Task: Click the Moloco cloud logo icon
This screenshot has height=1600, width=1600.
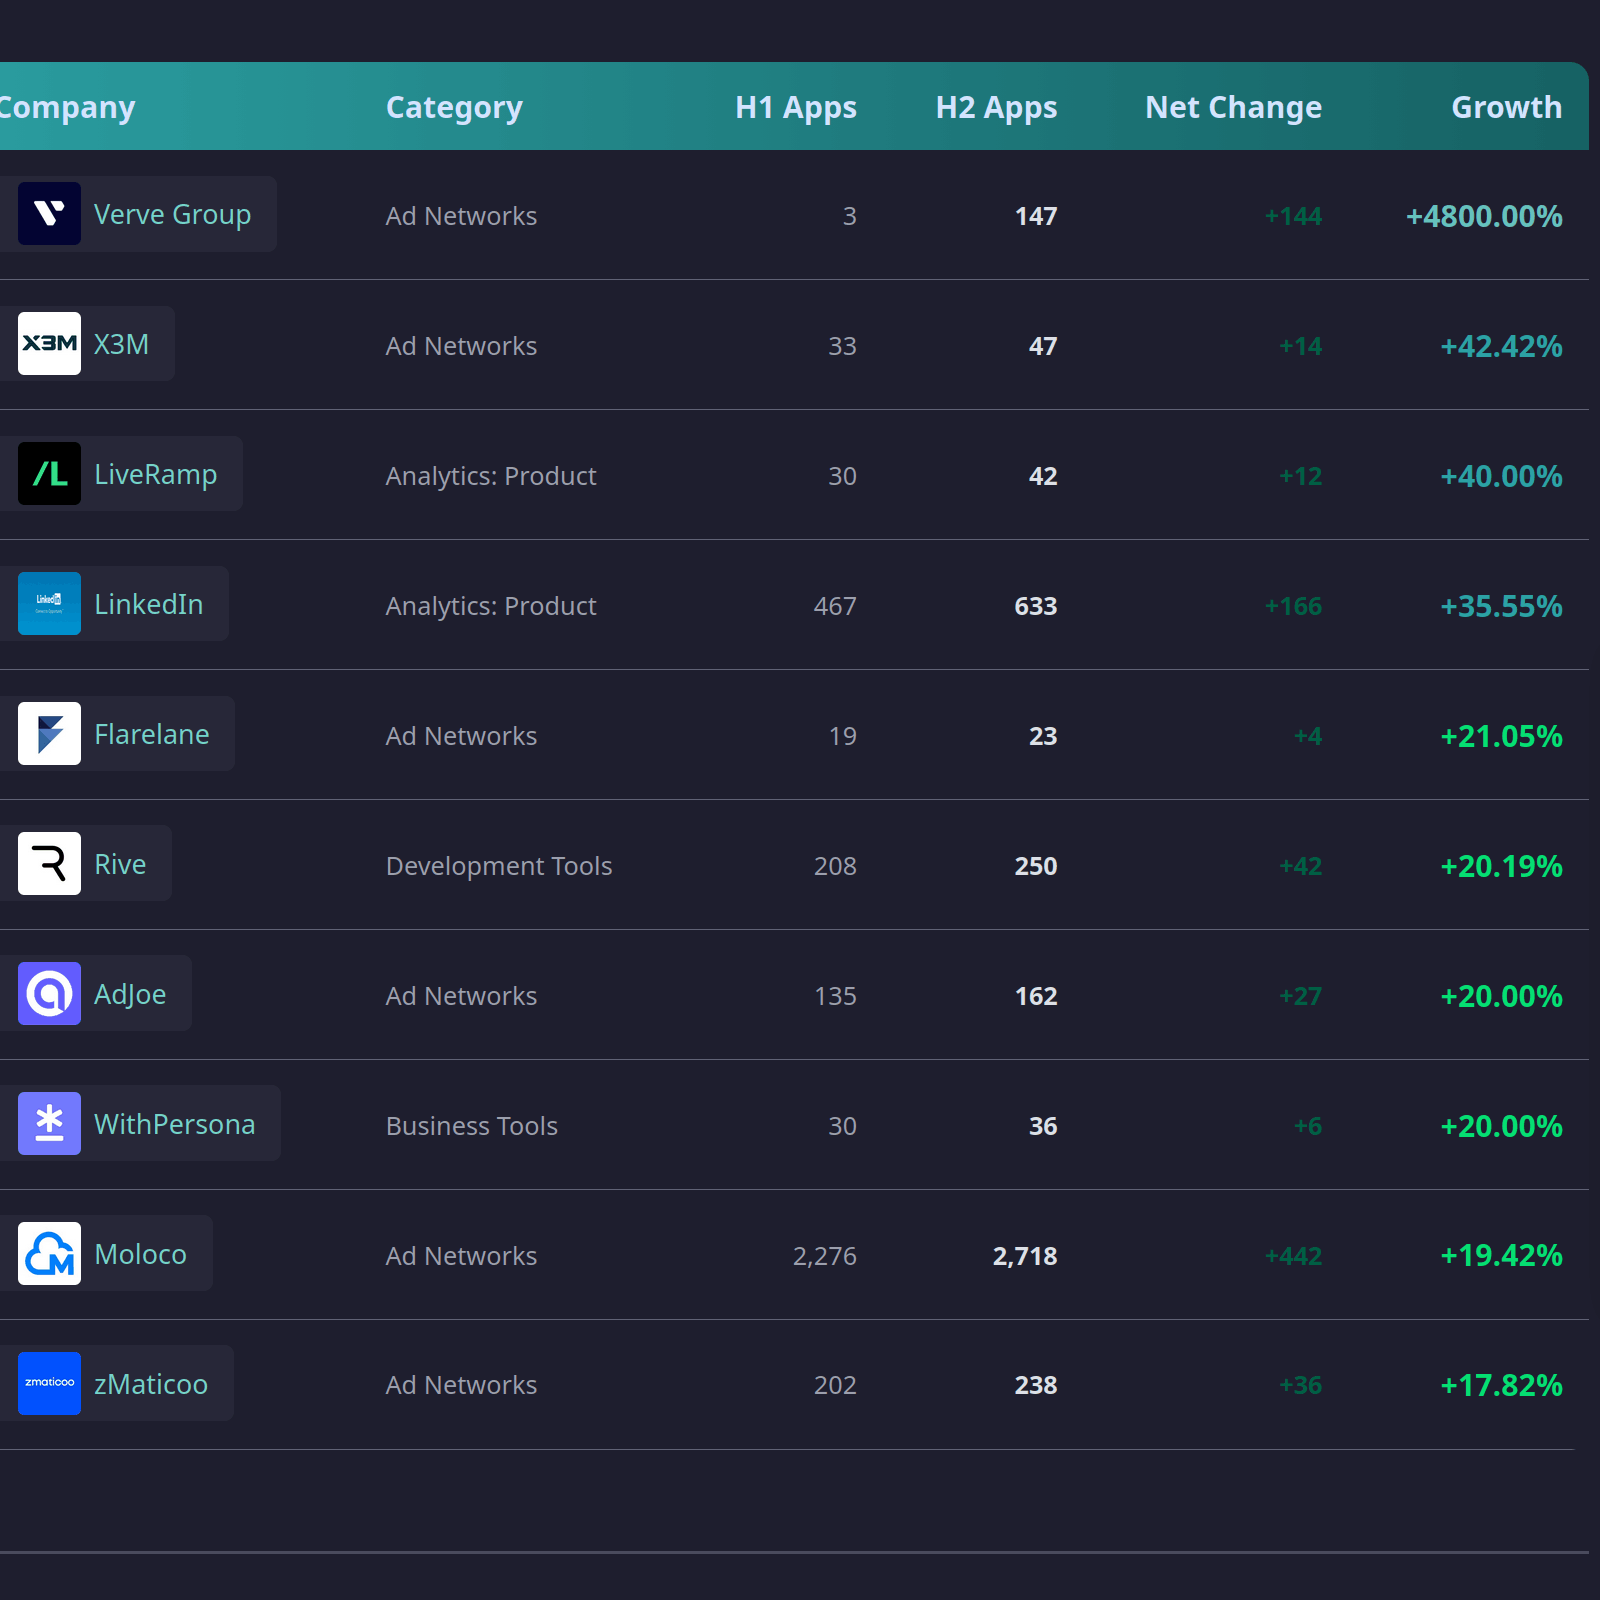Action: (48, 1253)
